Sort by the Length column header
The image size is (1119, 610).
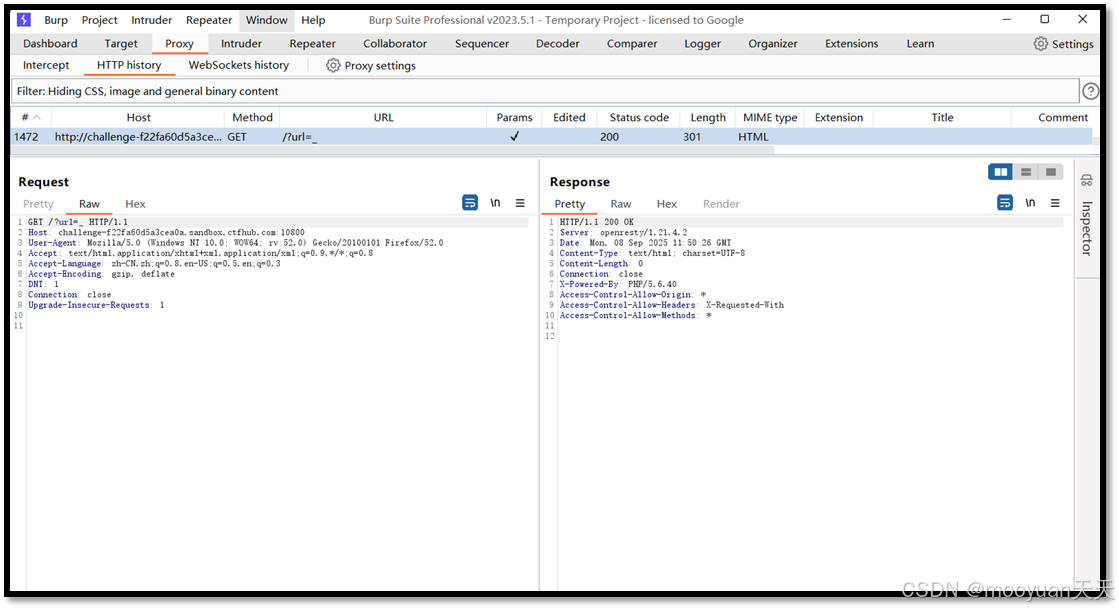(x=707, y=117)
